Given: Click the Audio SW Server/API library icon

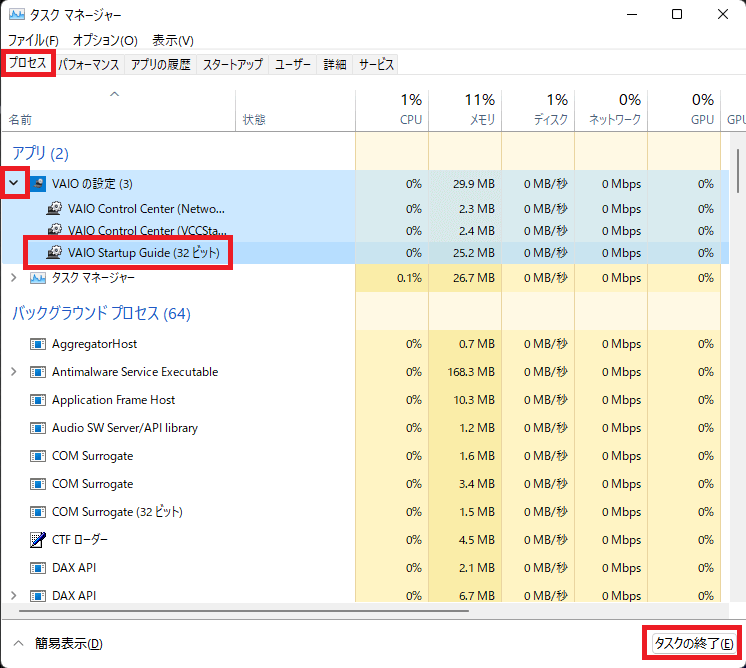Looking at the screenshot, I should [x=38, y=428].
